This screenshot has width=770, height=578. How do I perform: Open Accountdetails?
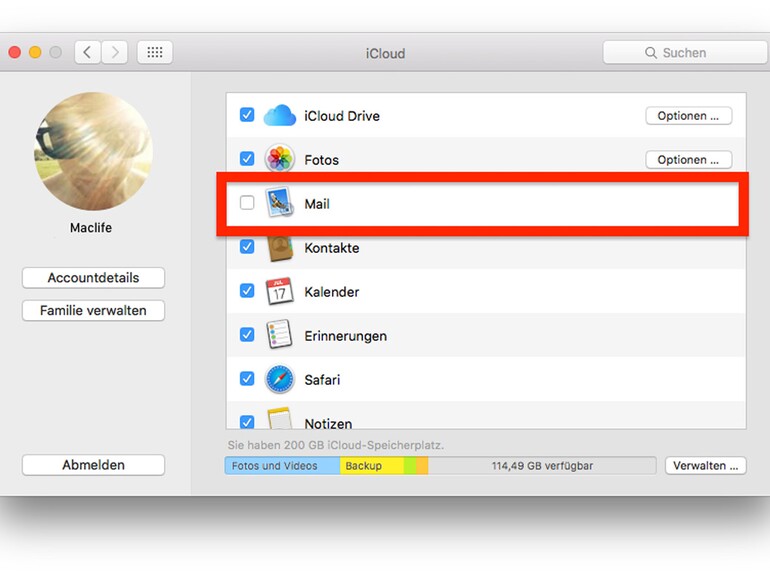[x=93, y=278]
